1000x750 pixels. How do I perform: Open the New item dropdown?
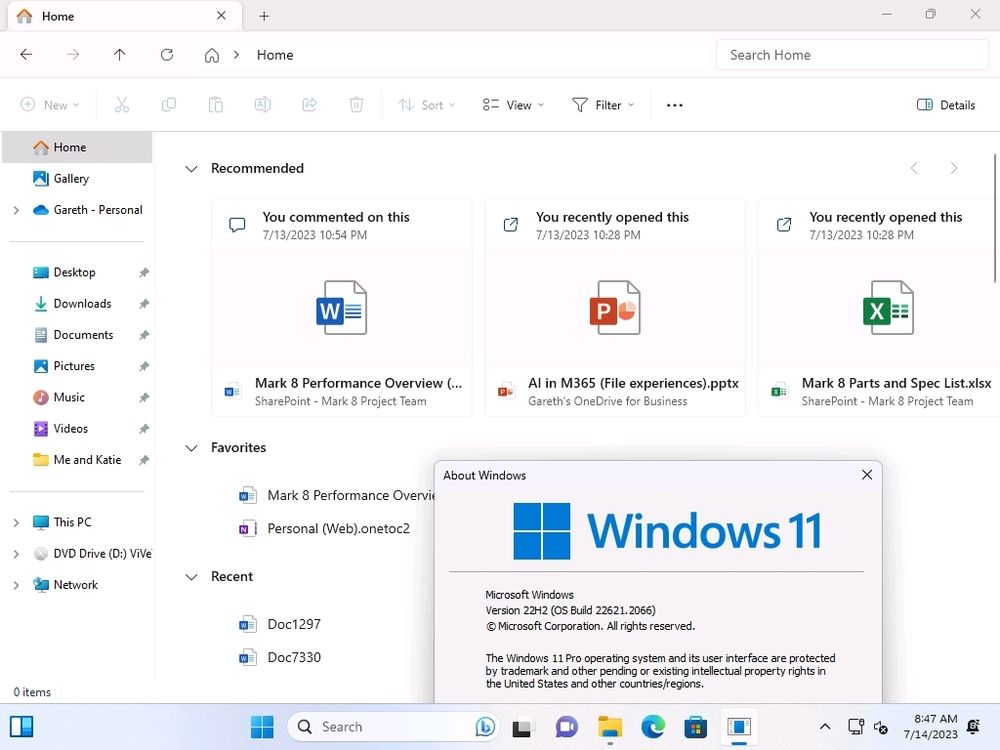(50, 105)
